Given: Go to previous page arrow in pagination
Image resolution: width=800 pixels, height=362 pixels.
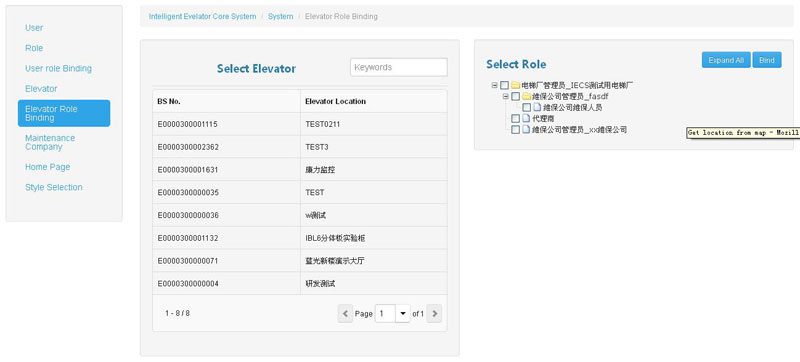Looking at the screenshot, I should [345, 314].
